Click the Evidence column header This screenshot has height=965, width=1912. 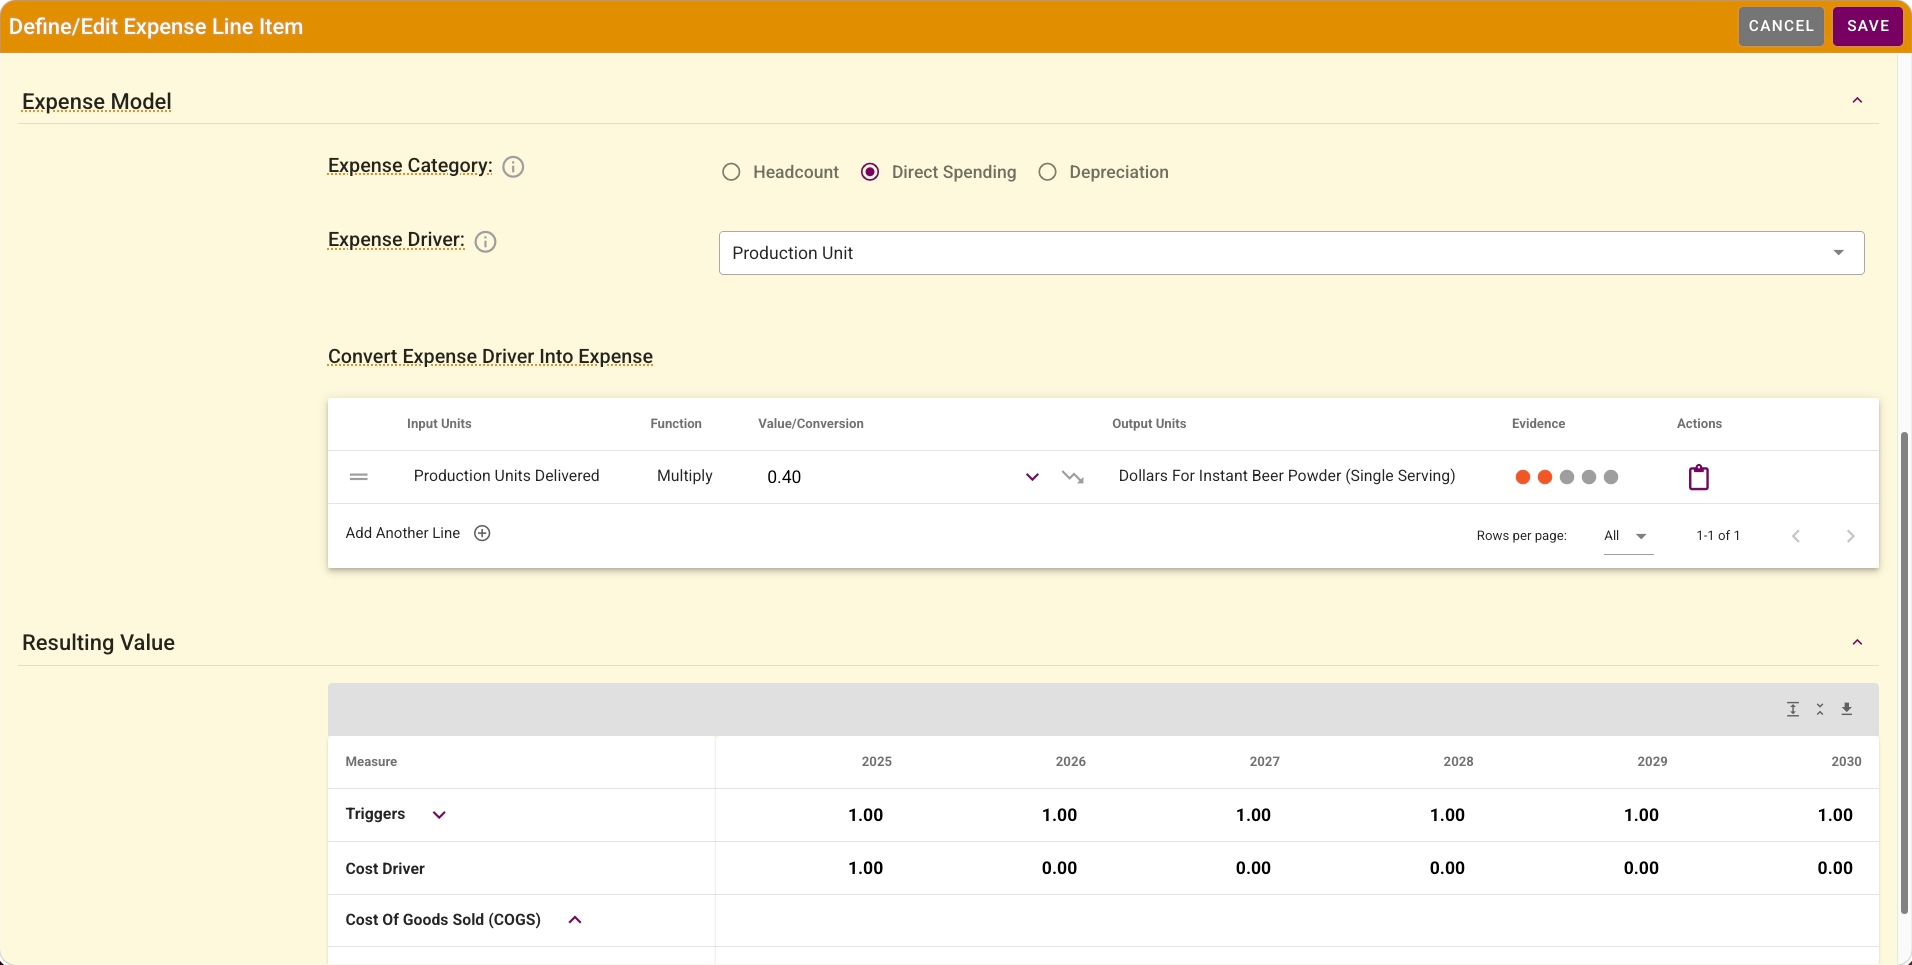(x=1538, y=424)
